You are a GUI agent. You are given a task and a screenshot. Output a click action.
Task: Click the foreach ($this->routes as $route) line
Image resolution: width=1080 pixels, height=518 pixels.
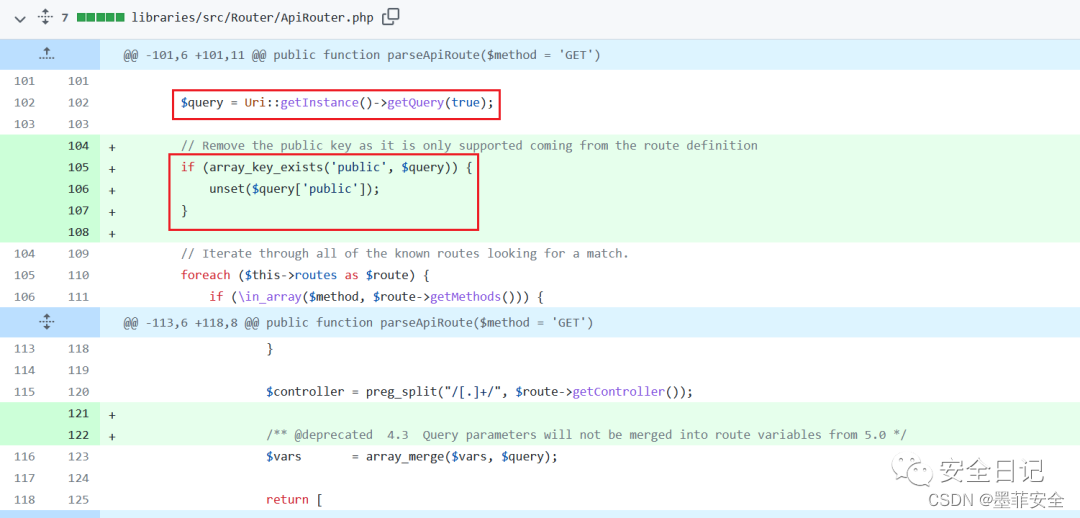tap(305, 275)
